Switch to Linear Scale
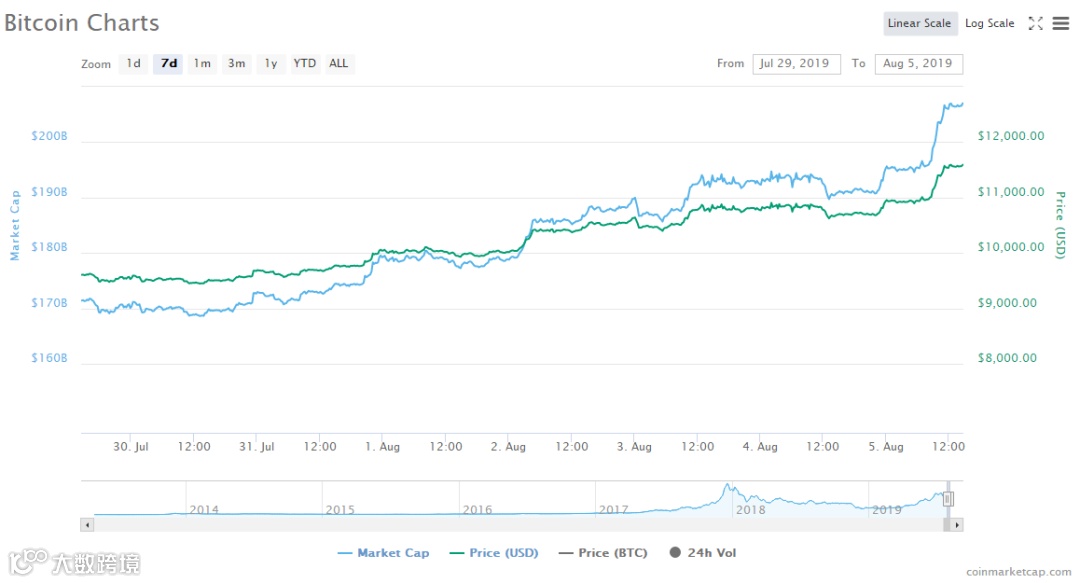This screenshot has height=583, width=1080. pyautogui.click(x=920, y=23)
